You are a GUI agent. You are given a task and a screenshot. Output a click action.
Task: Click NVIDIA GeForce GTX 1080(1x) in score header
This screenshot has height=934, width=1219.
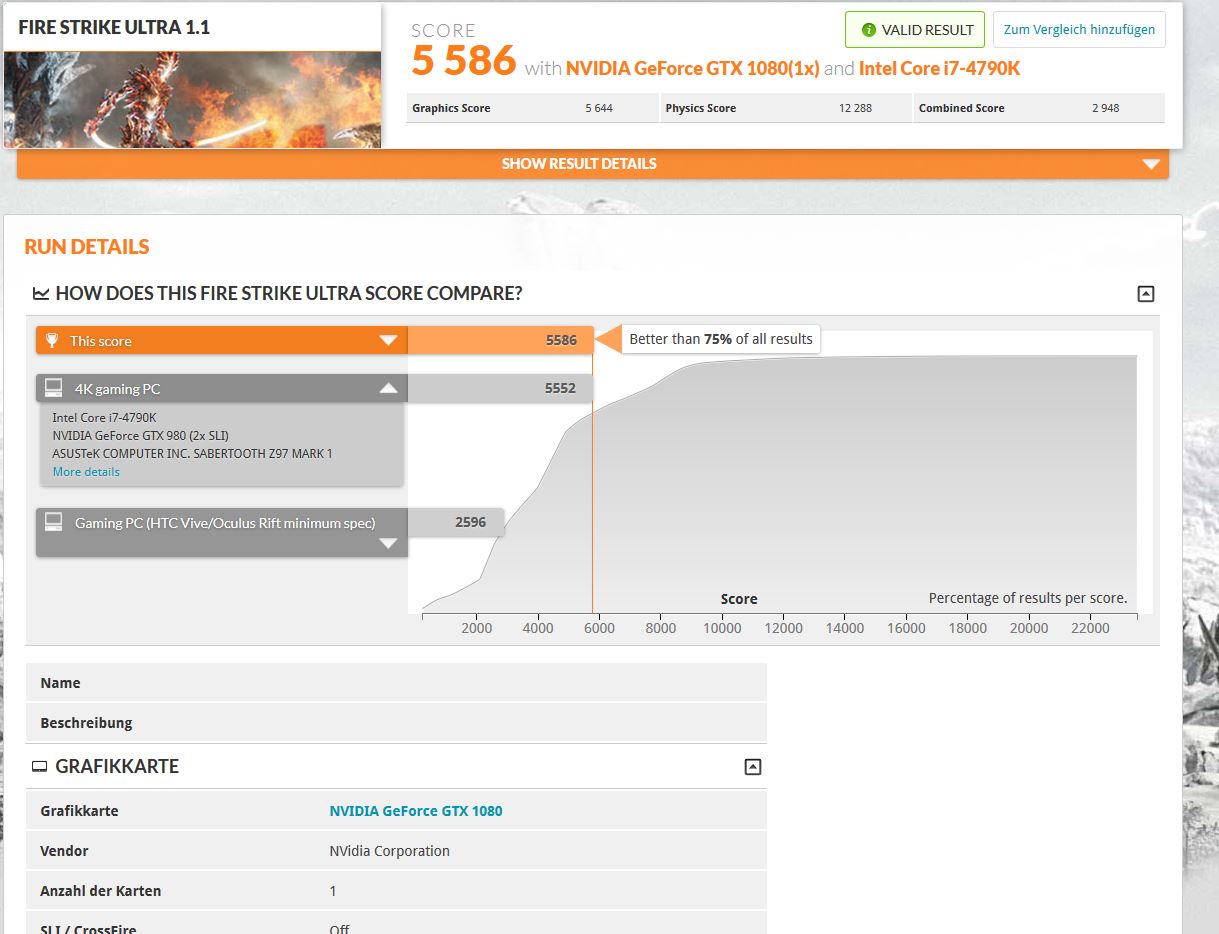(x=693, y=69)
